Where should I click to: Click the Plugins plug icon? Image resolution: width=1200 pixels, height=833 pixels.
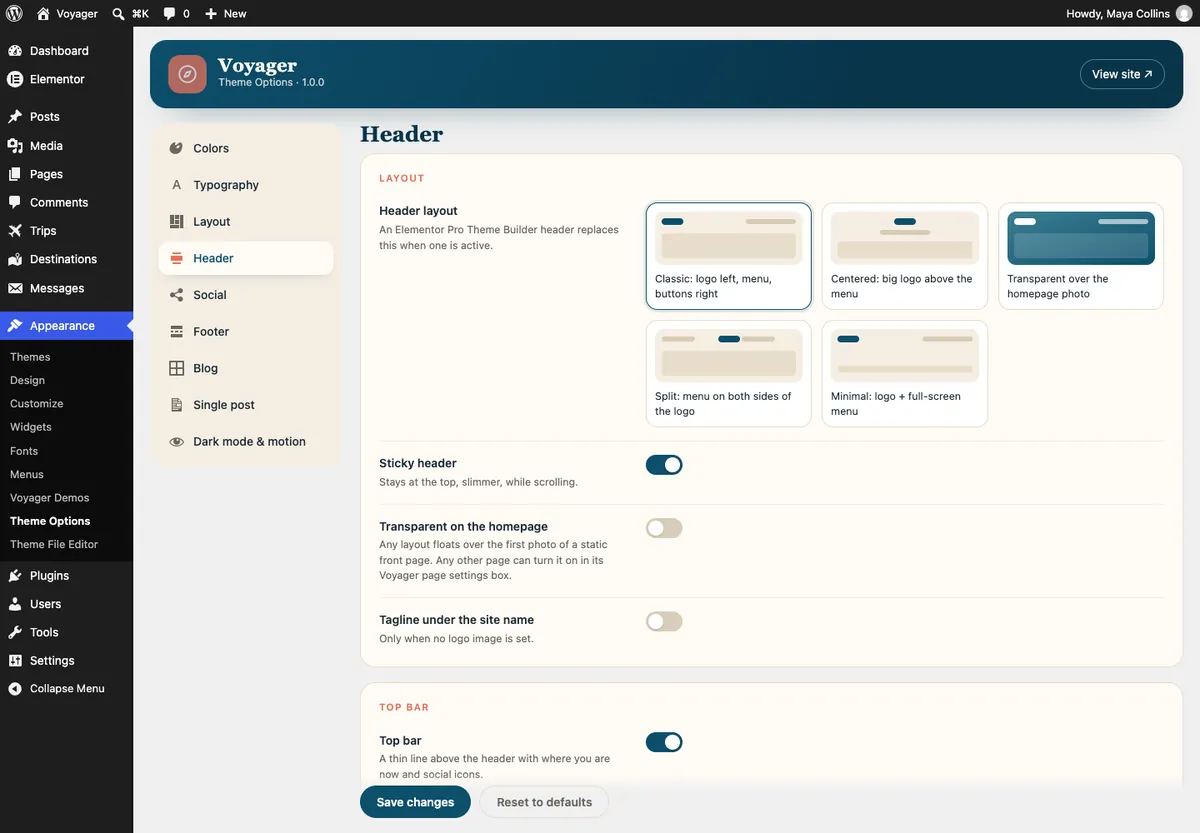coord(15,576)
